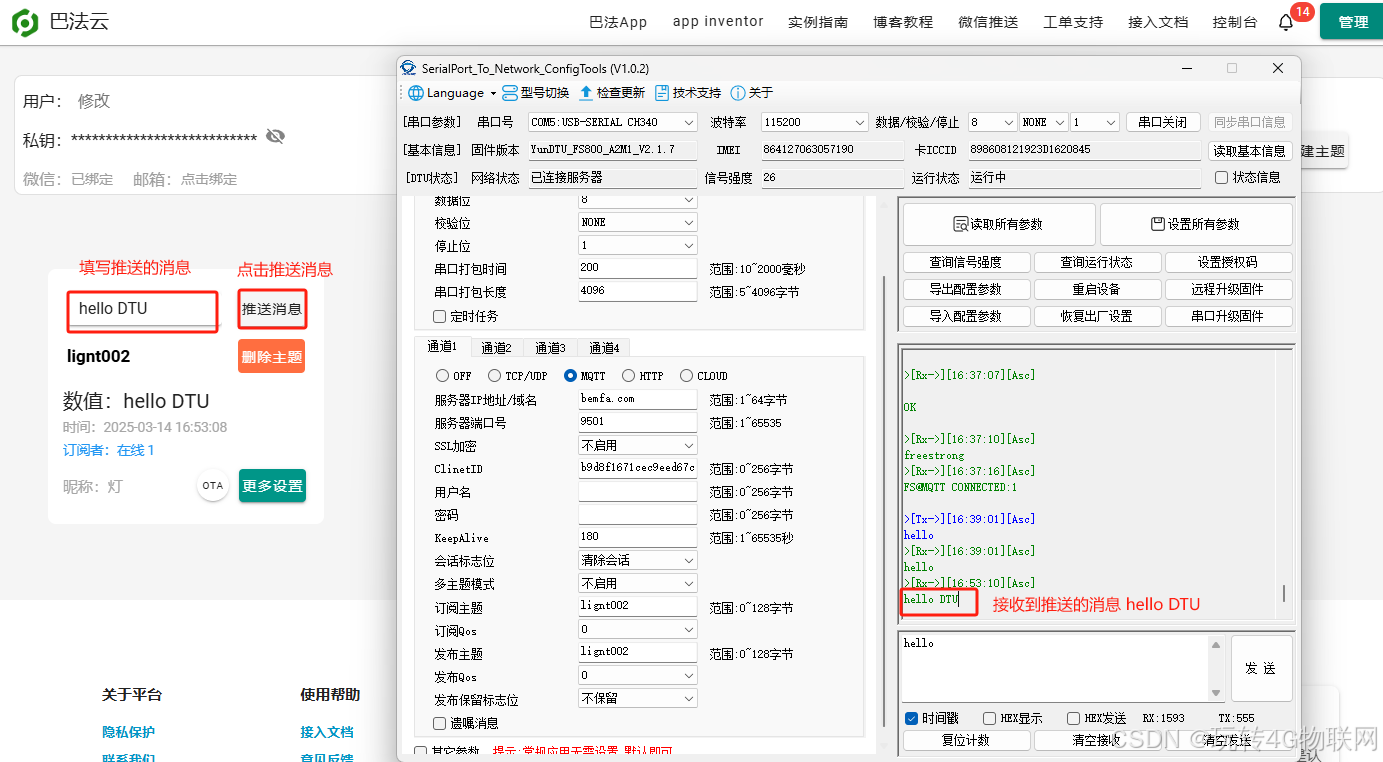
Task: Open app inventor in the website nav
Action: [718, 21]
